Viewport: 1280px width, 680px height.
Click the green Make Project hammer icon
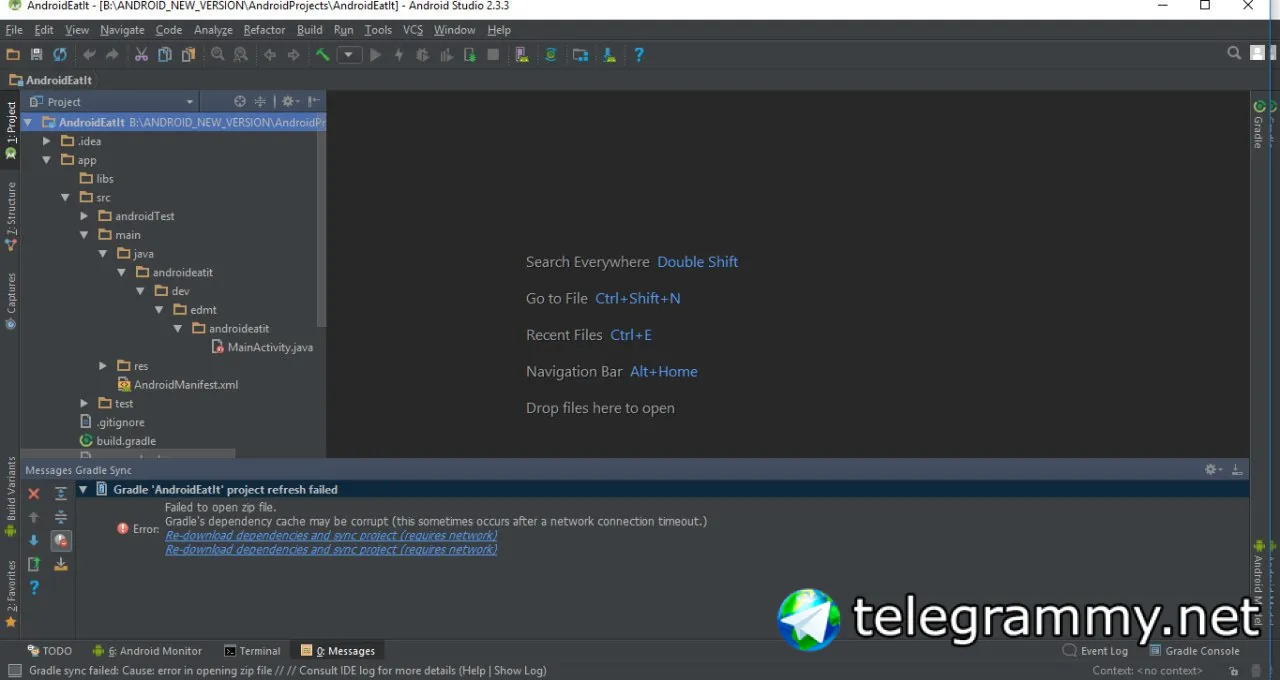tap(323, 55)
